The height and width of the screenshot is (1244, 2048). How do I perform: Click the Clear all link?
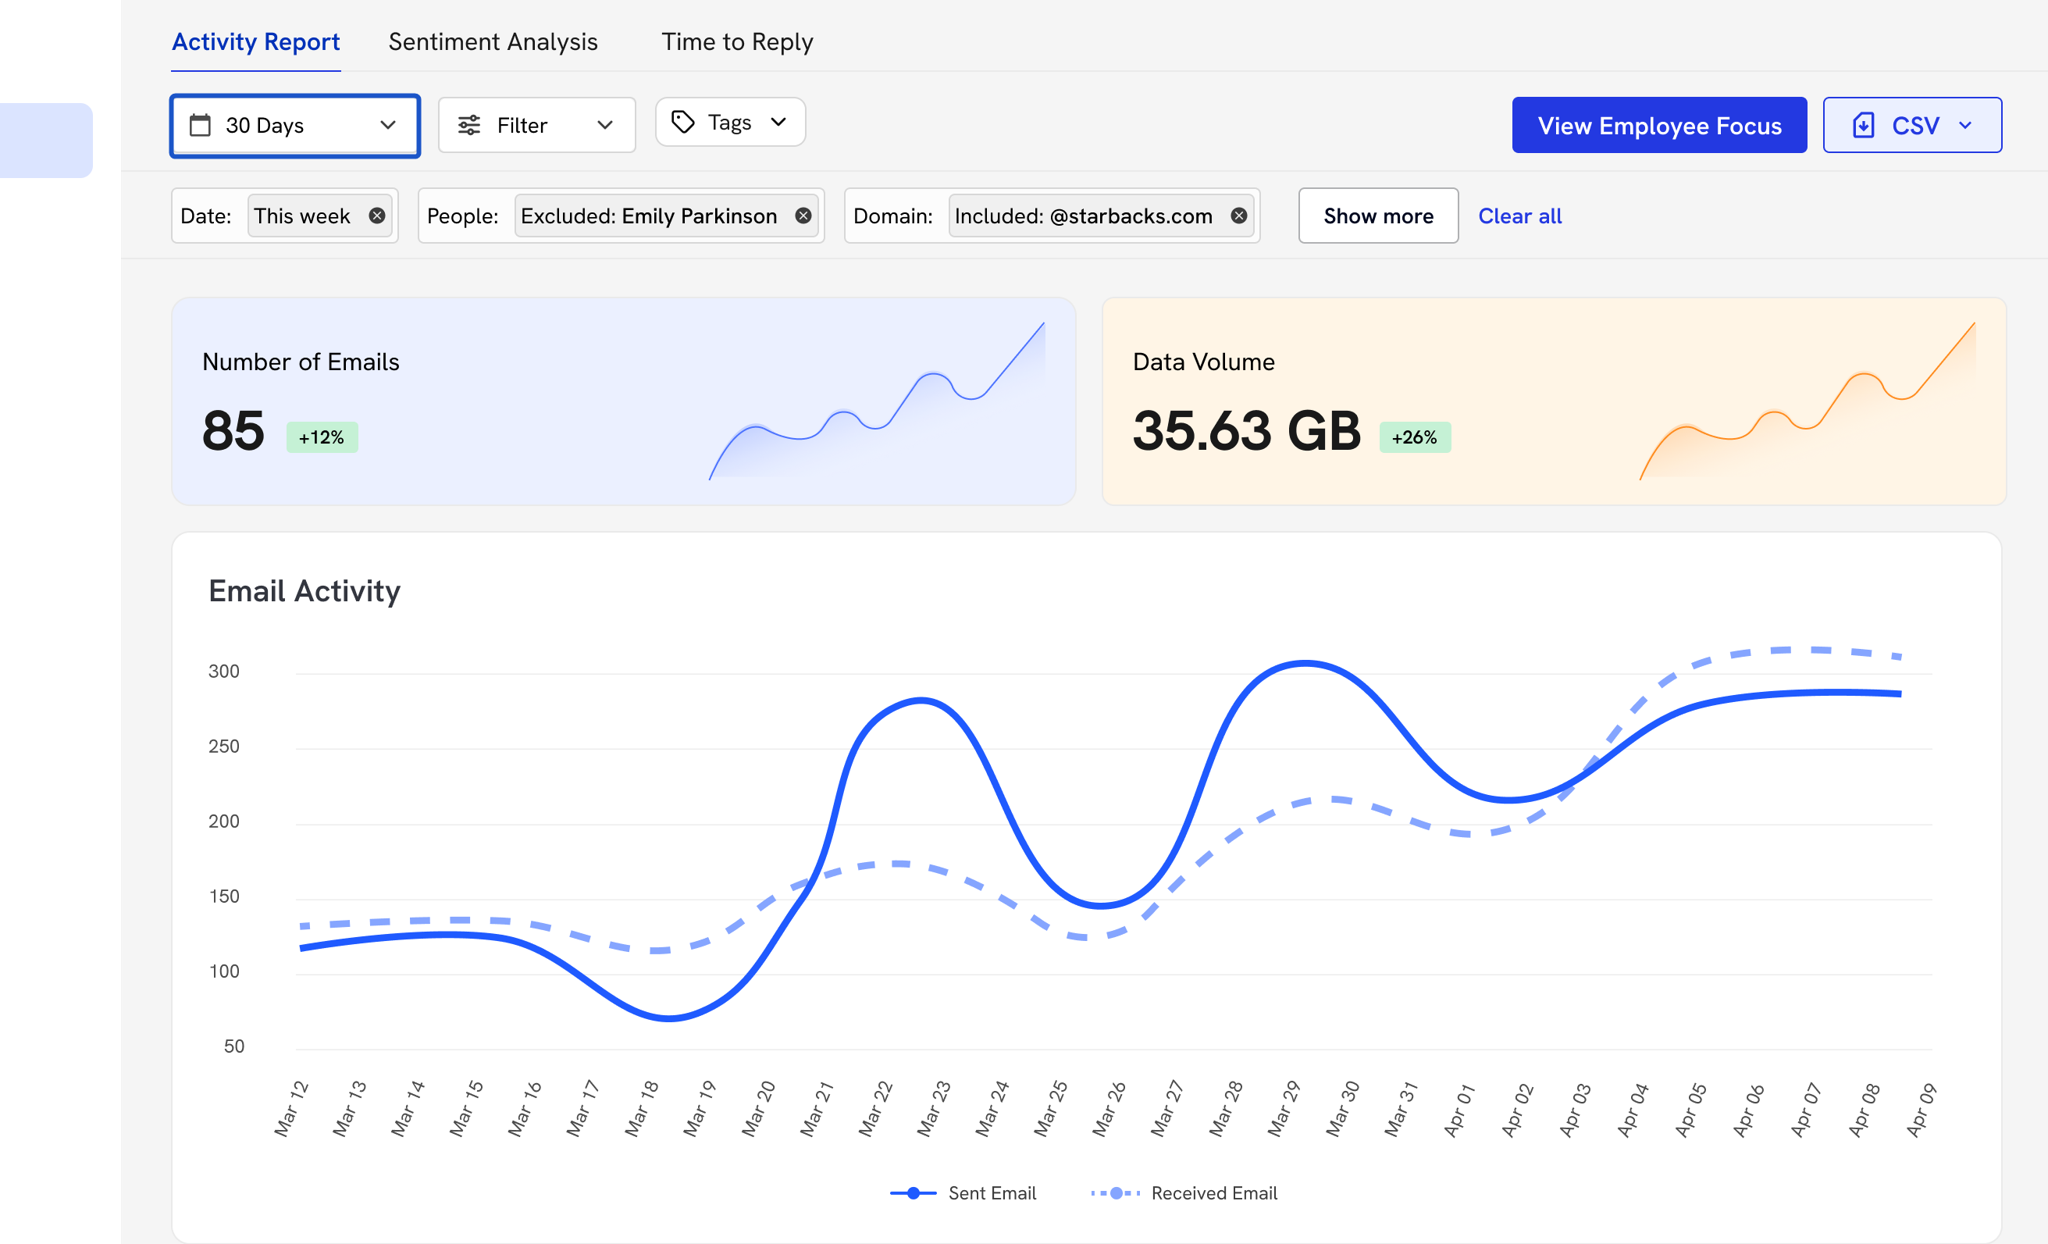[1519, 216]
